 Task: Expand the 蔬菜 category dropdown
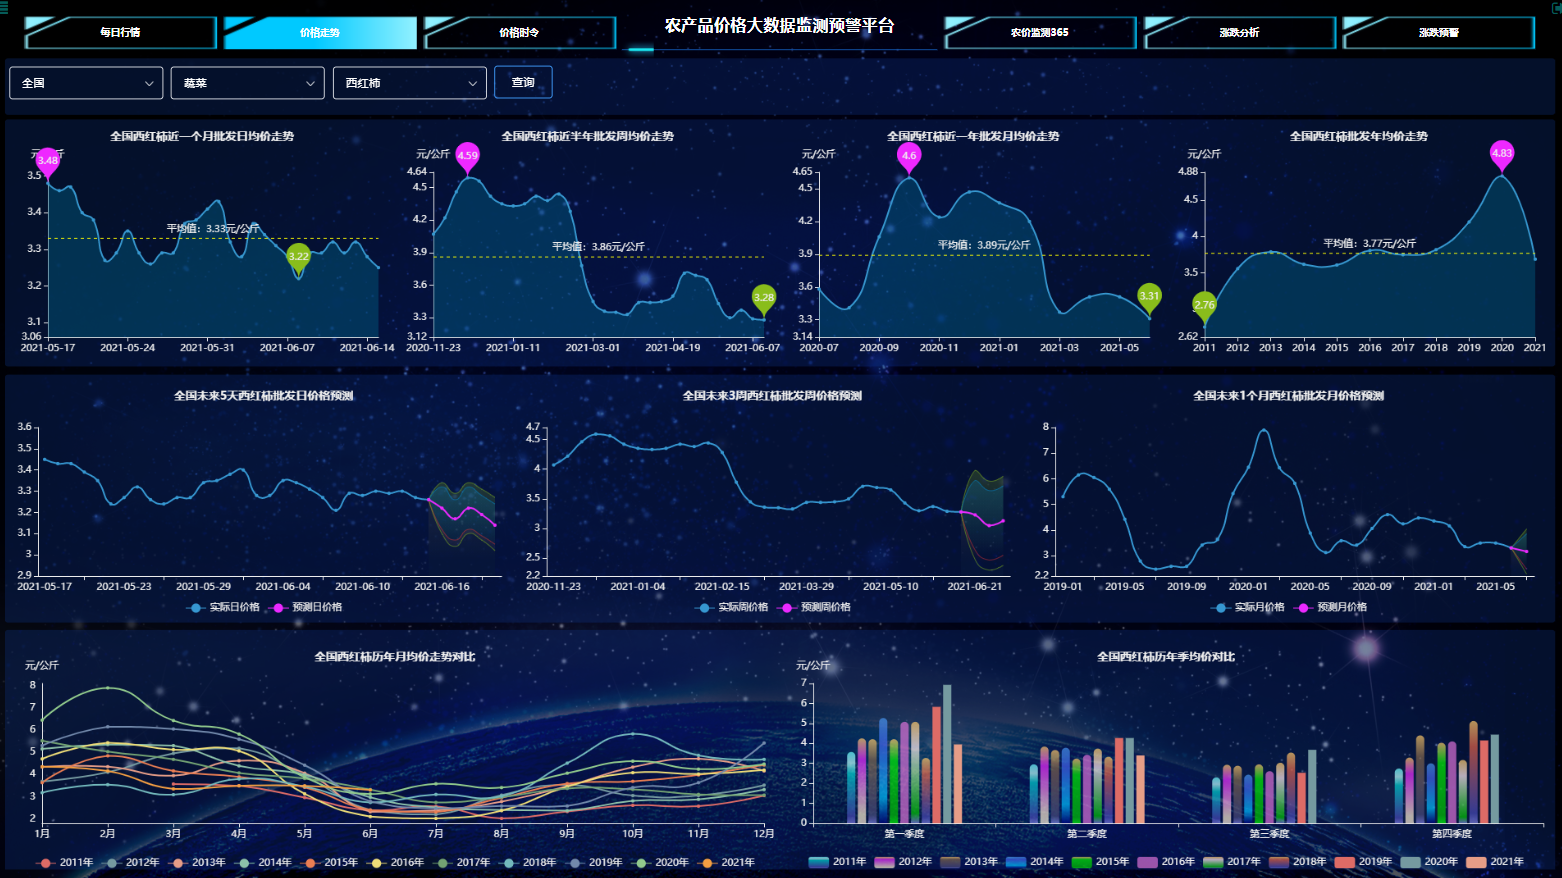247,83
